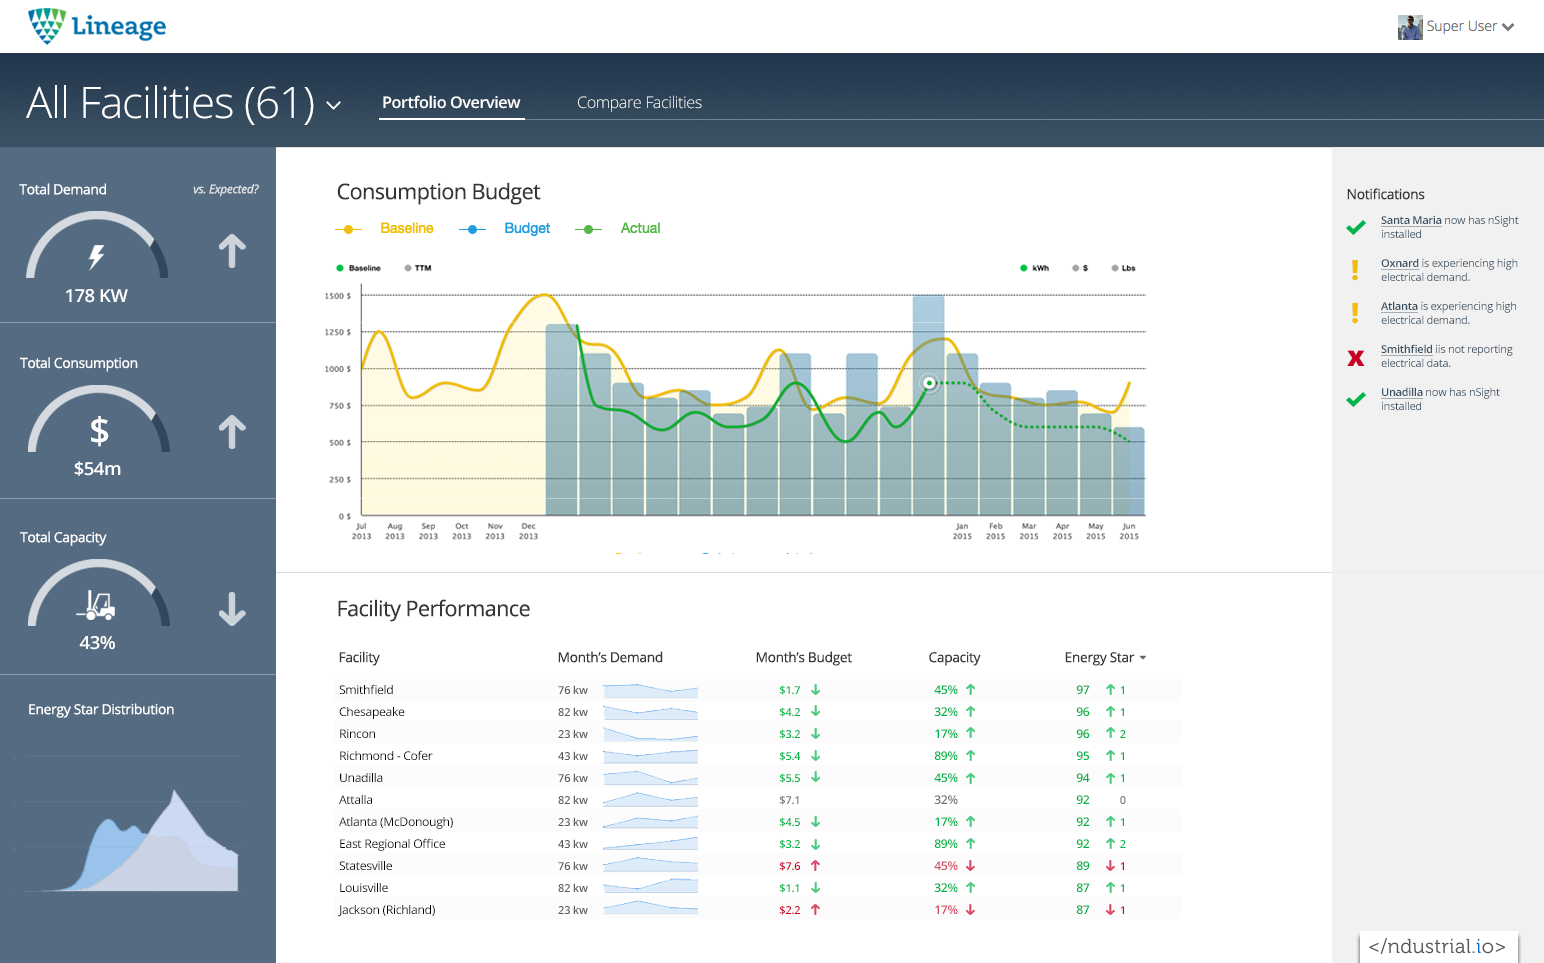Click the Total Capacity forklift gauge
The image size is (1544, 963).
[97, 605]
